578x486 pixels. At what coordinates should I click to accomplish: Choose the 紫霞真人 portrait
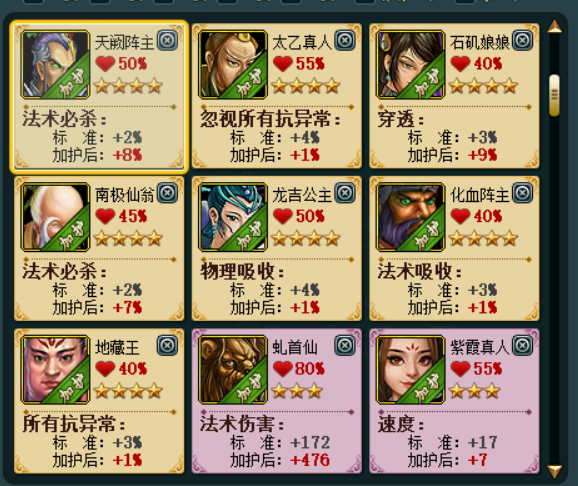click(410, 369)
